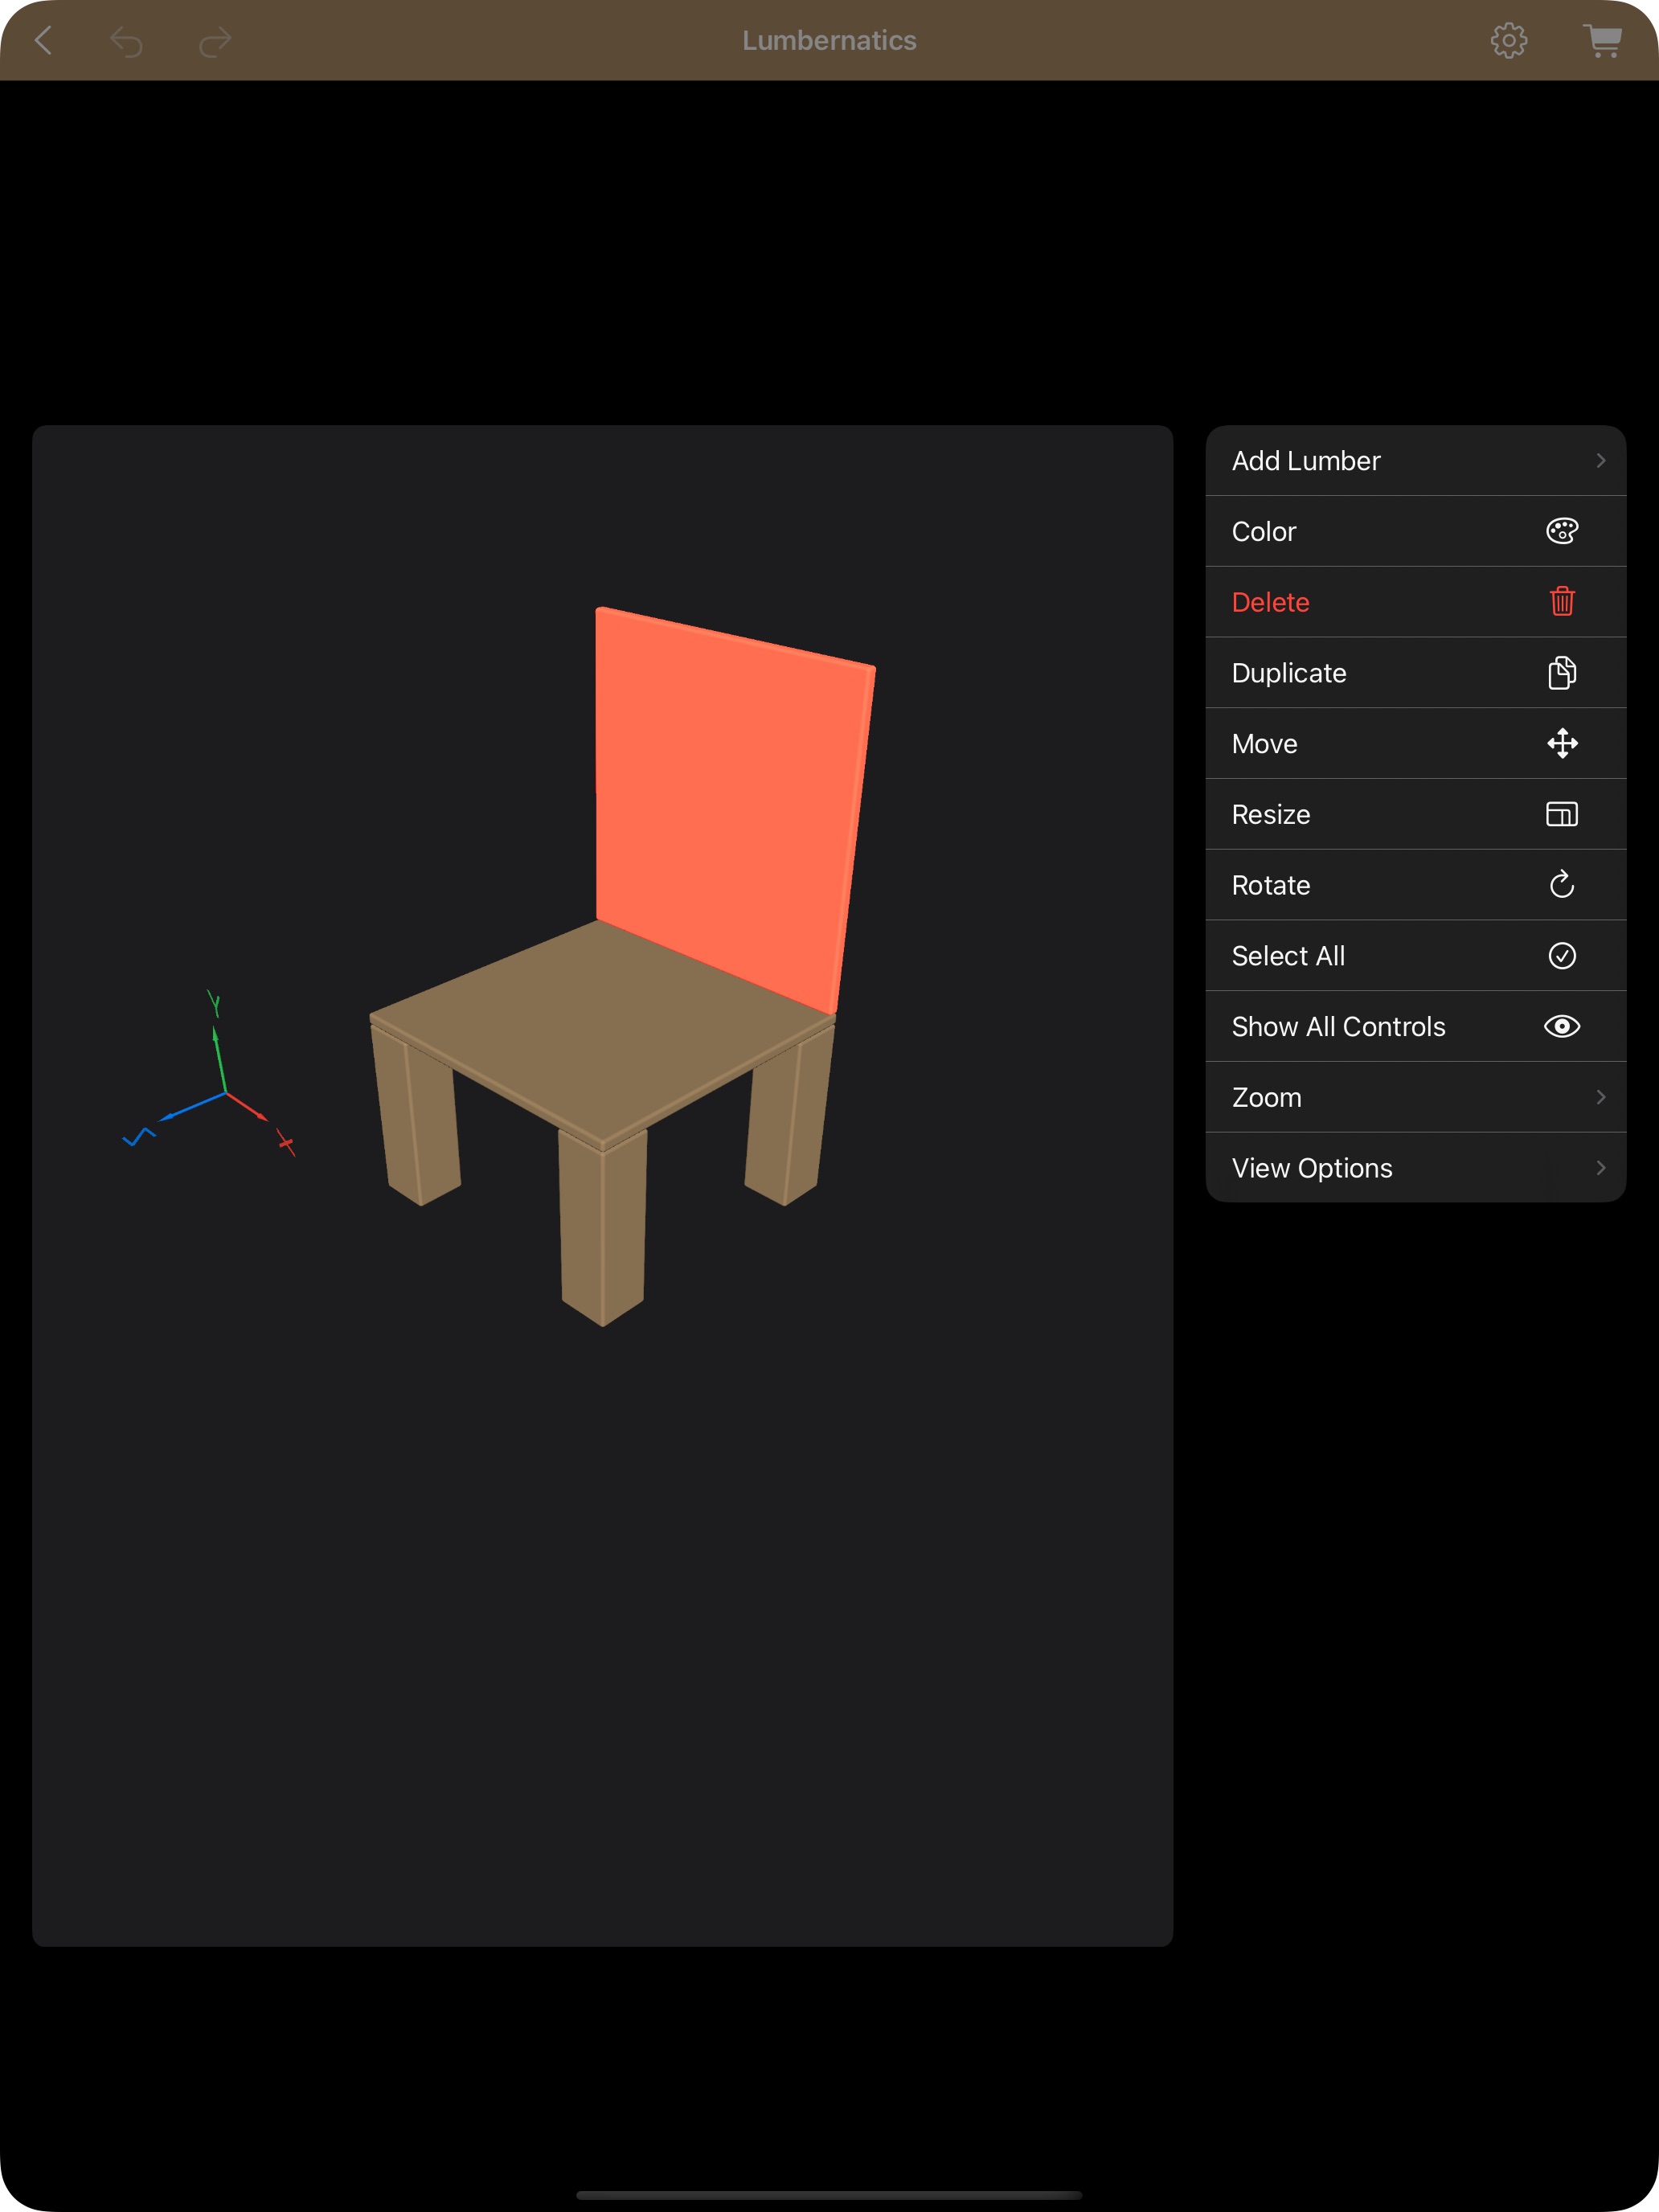Click the red trash Delete icon

click(x=1562, y=601)
